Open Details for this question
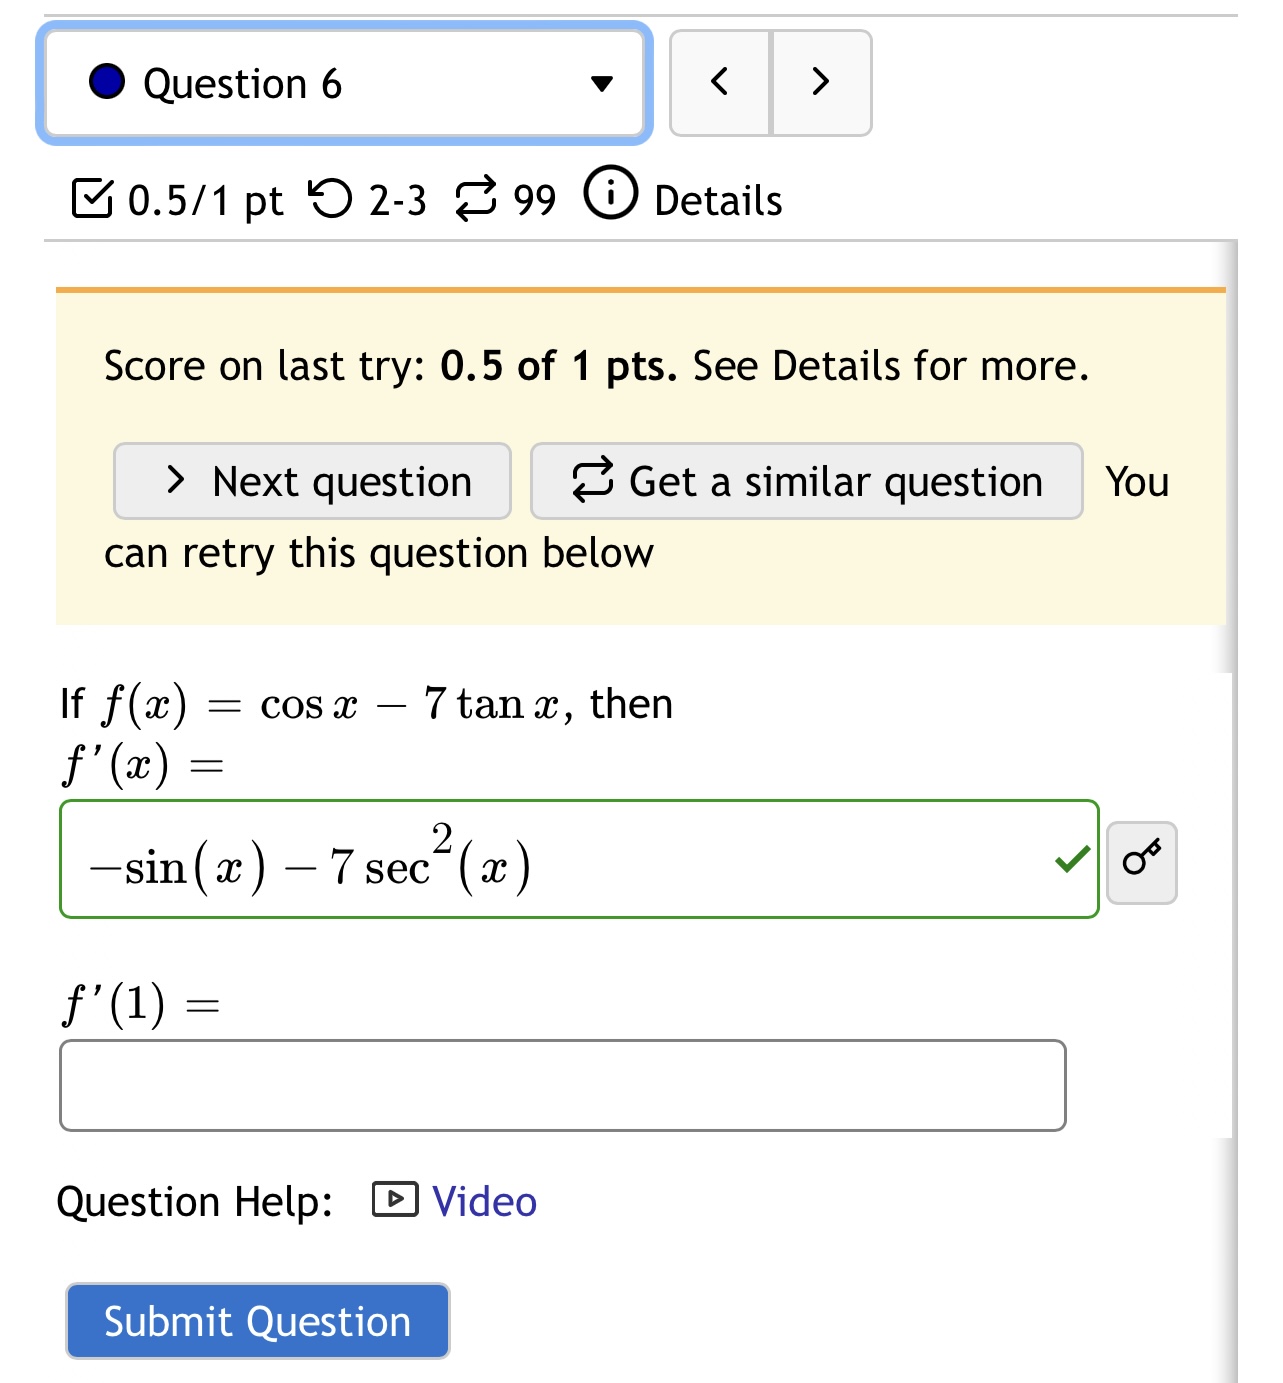 tap(716, 200)
